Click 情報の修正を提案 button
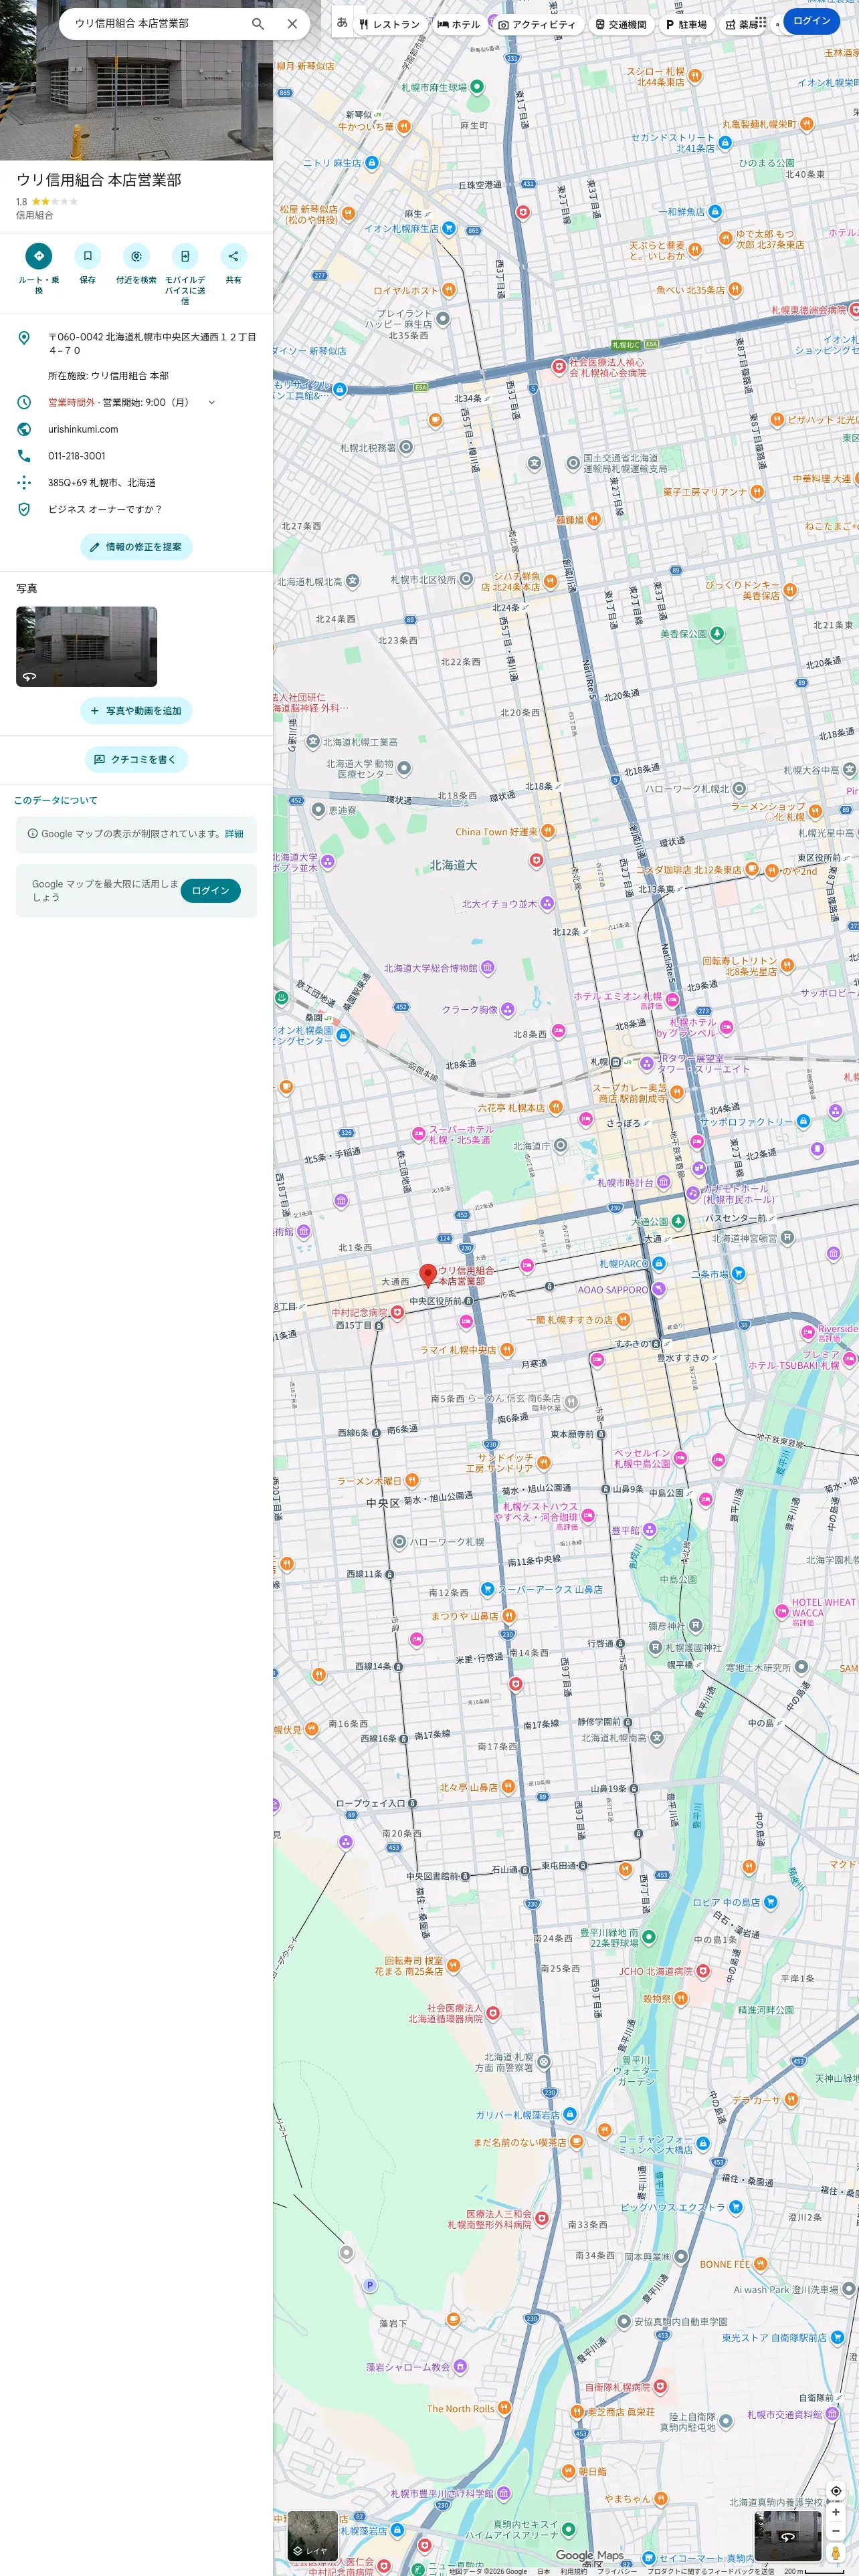The height and width of the screenshot is (2576, 859). (x=136, y=547)
